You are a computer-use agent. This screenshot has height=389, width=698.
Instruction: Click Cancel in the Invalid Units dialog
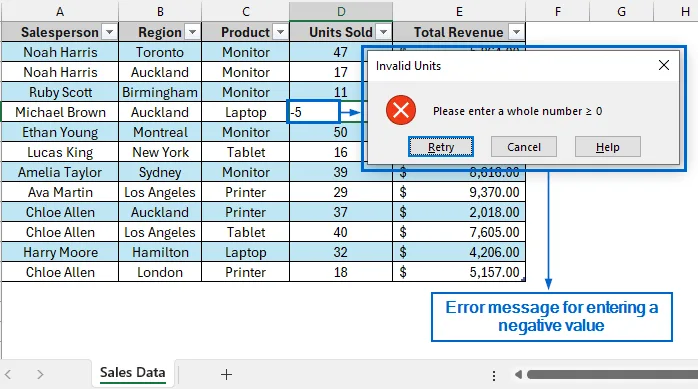click(x=524, y=147)
